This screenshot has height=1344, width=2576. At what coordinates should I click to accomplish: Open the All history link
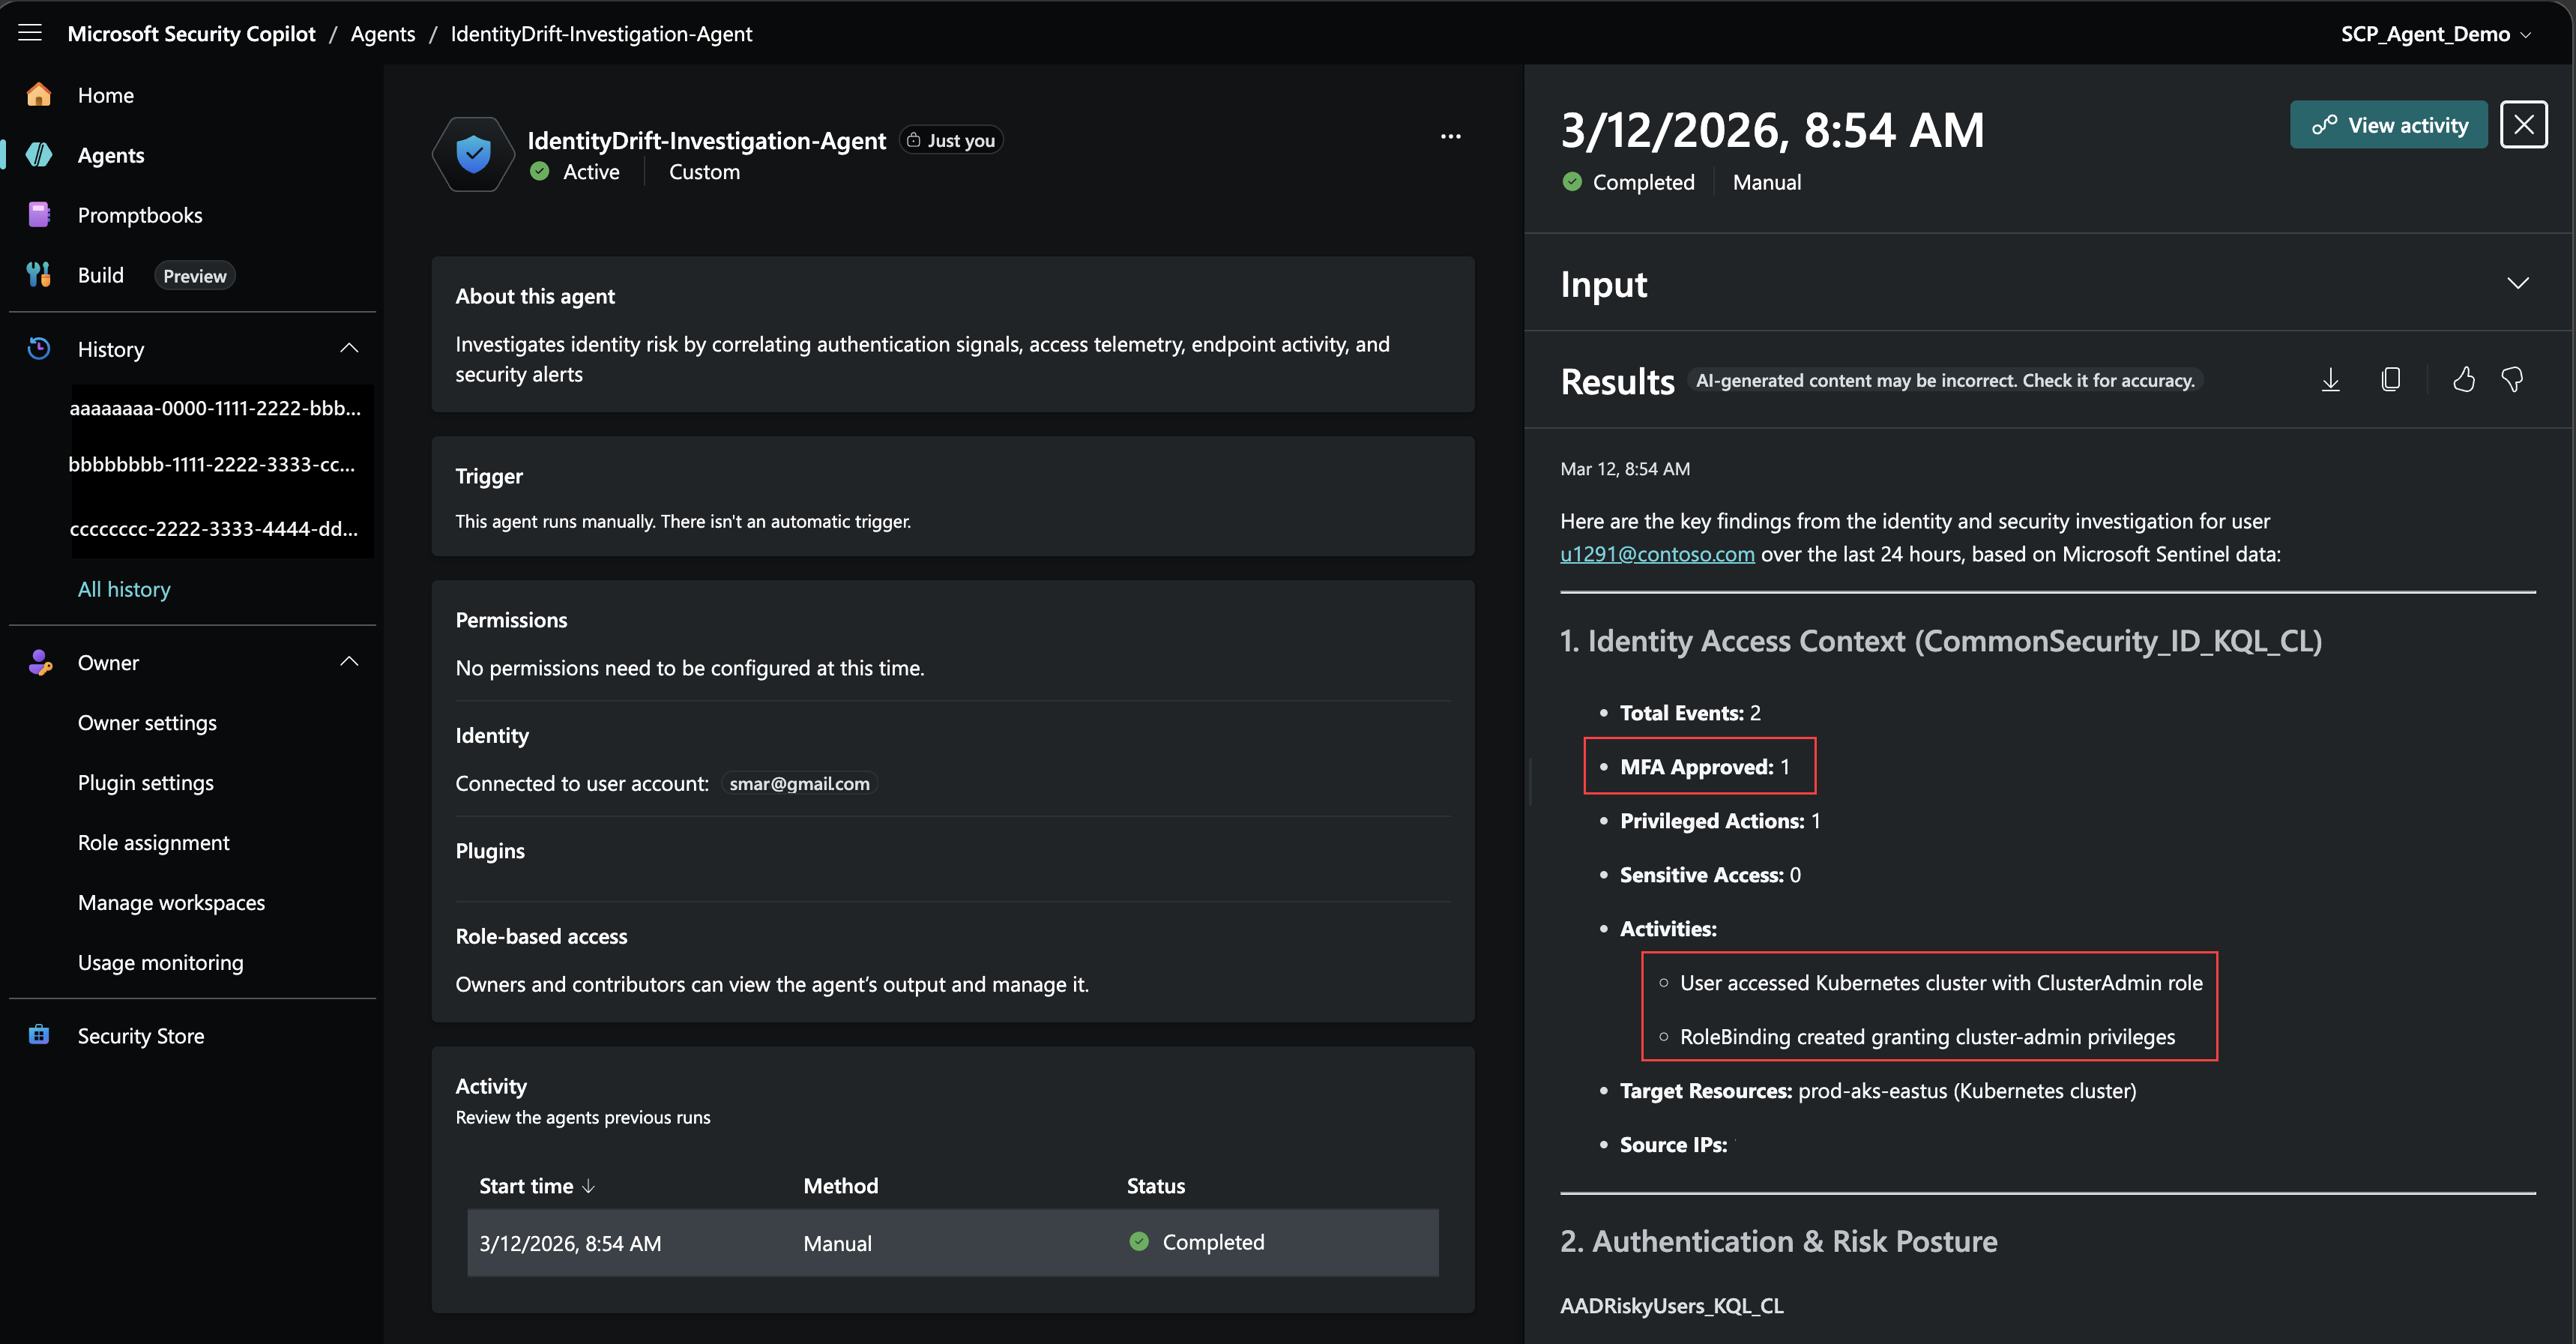click(124, 589)
